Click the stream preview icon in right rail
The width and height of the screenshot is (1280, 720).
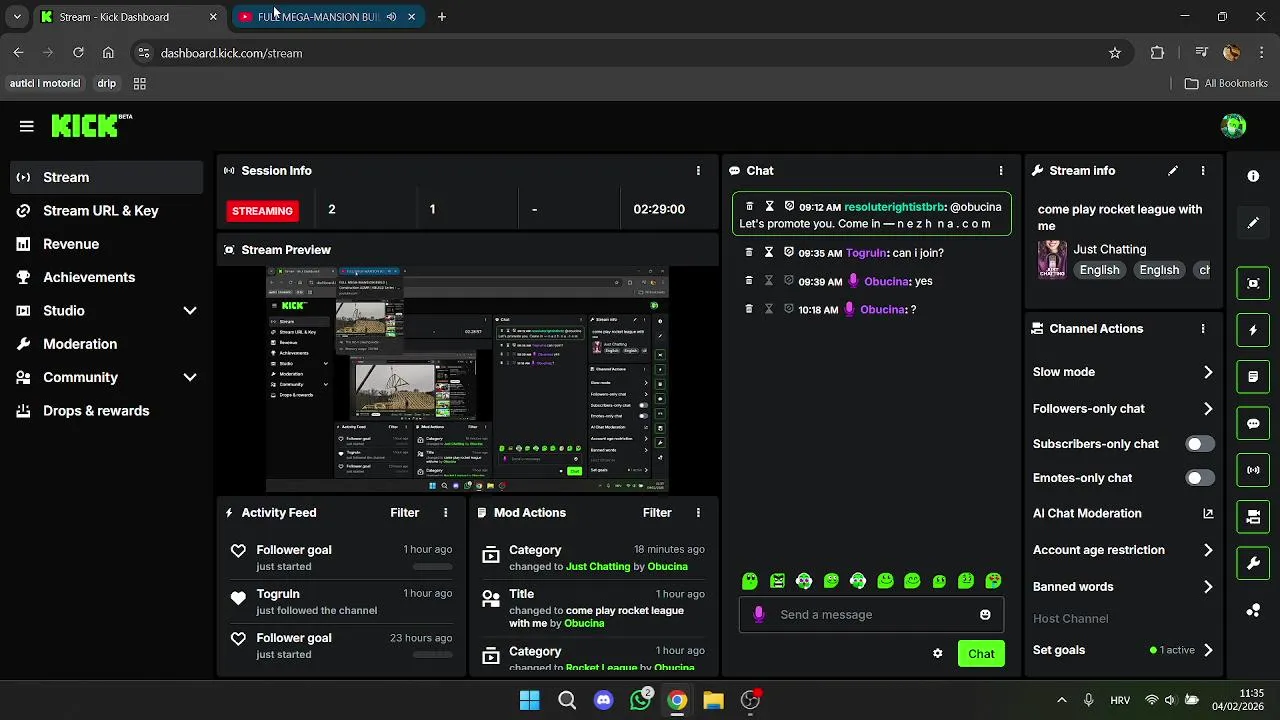[x=1253, y=283]
